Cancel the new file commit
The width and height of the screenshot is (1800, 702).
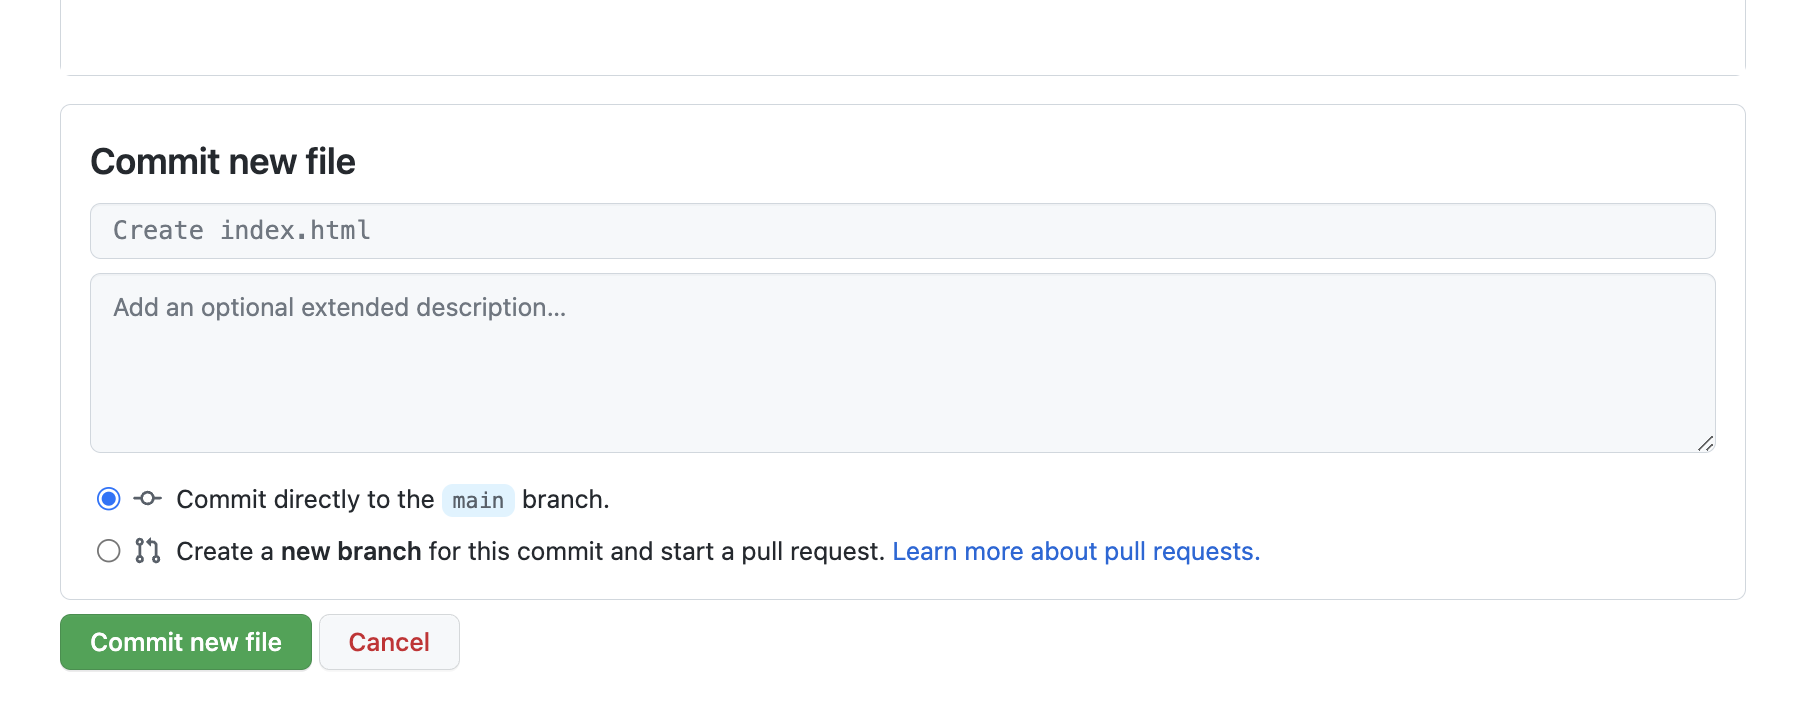click(x=389, y=642)
